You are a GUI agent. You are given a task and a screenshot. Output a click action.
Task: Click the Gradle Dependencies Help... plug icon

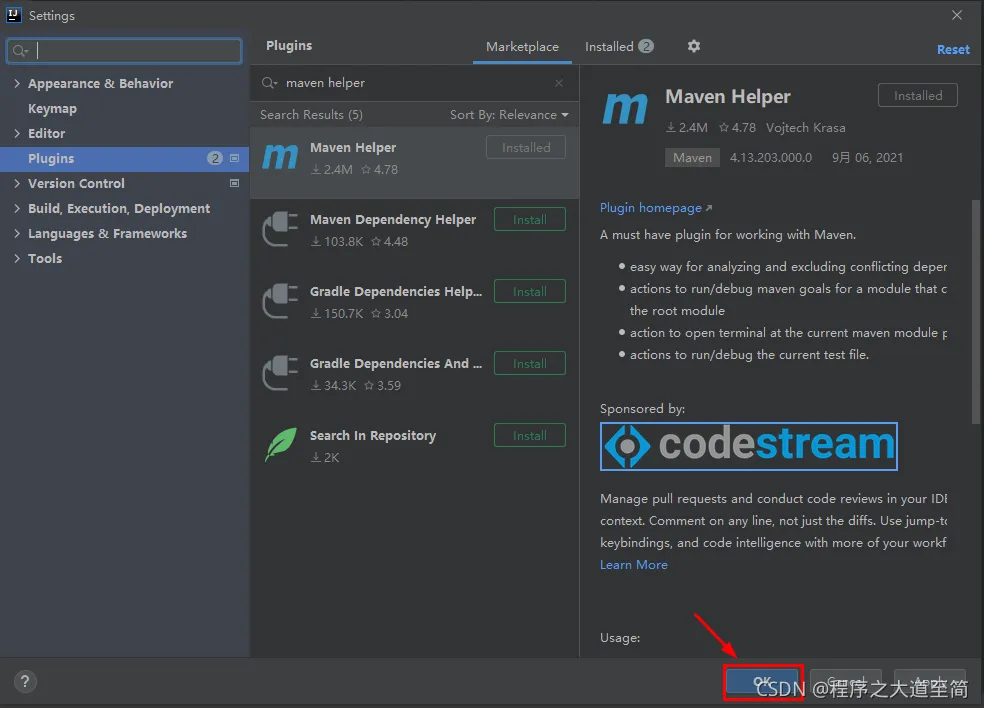[280, 301]
